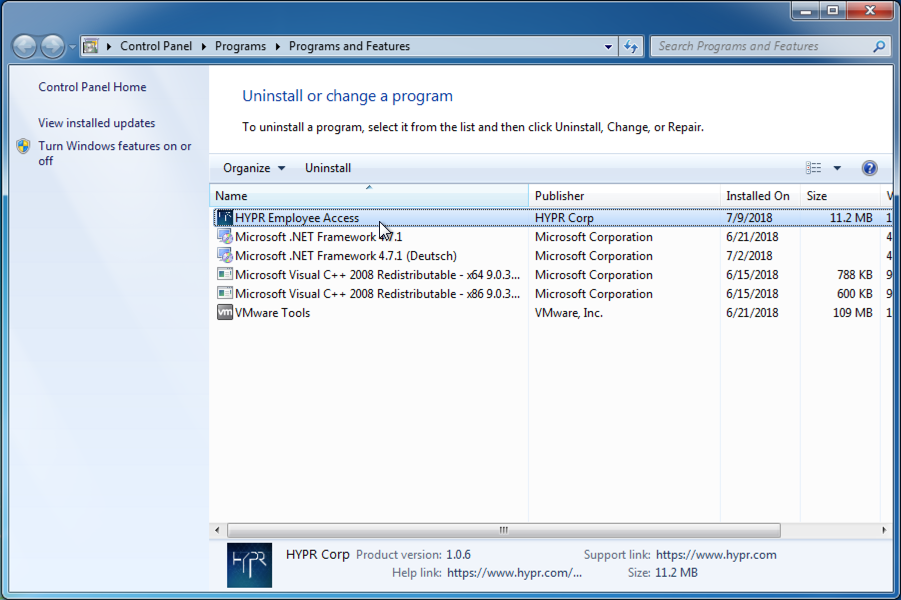901x600 pixels.
Task: Maximize the Programs and Features window
Action: click(833, 11)
